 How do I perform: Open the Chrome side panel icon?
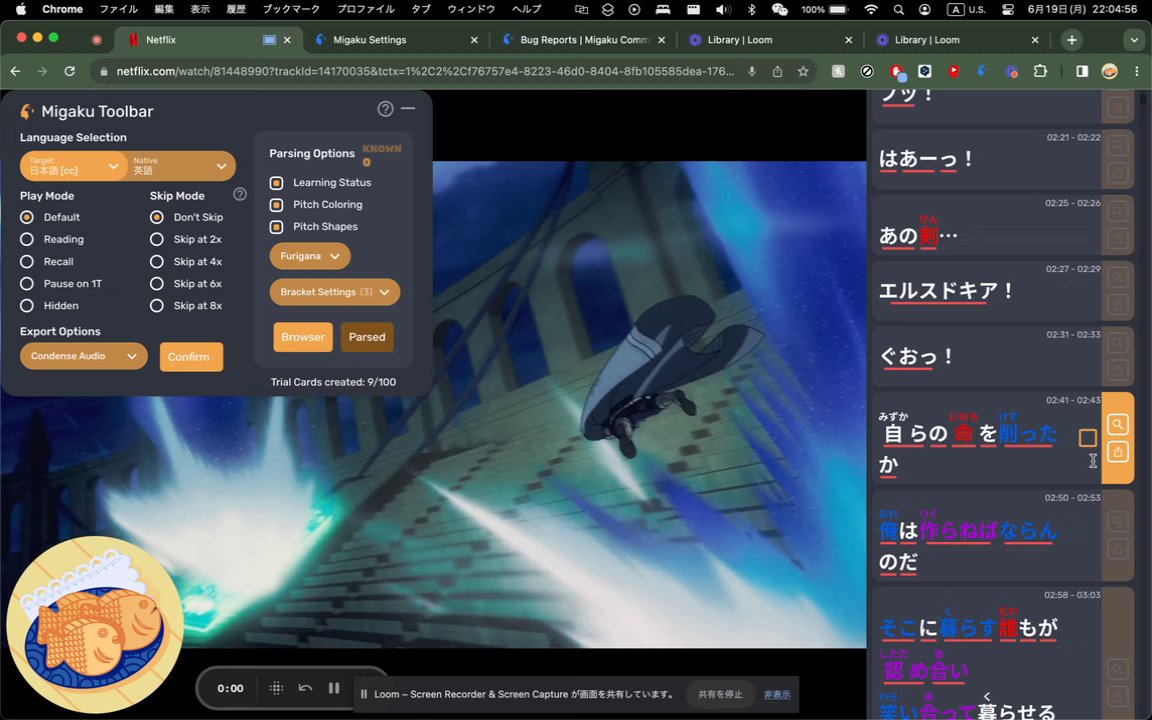[1082, 71]
